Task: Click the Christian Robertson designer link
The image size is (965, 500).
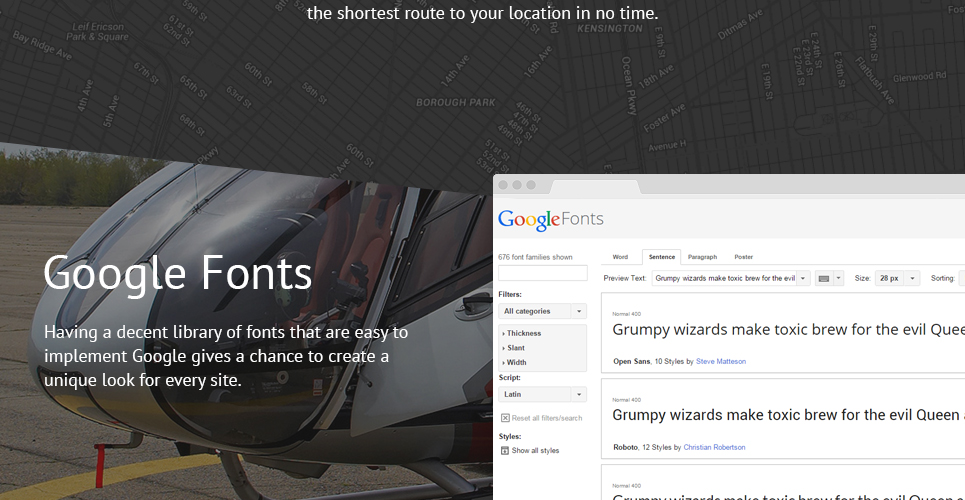Action: pyautogui.click(x=715, y=447)
